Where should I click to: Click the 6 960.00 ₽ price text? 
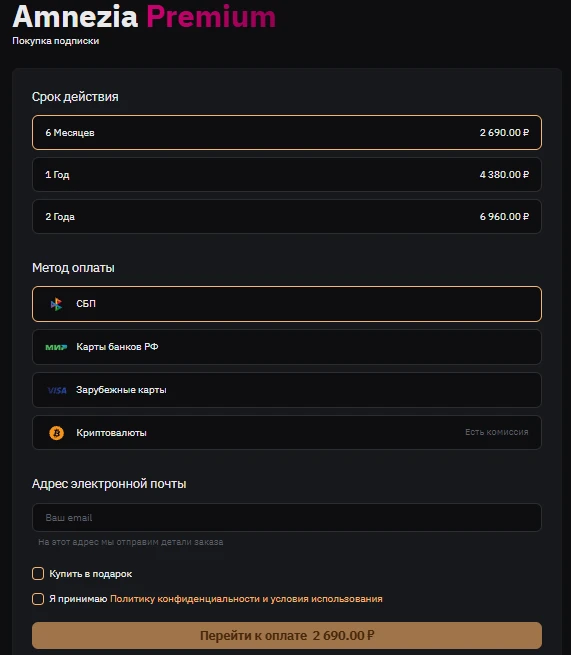tap(504, 216)
